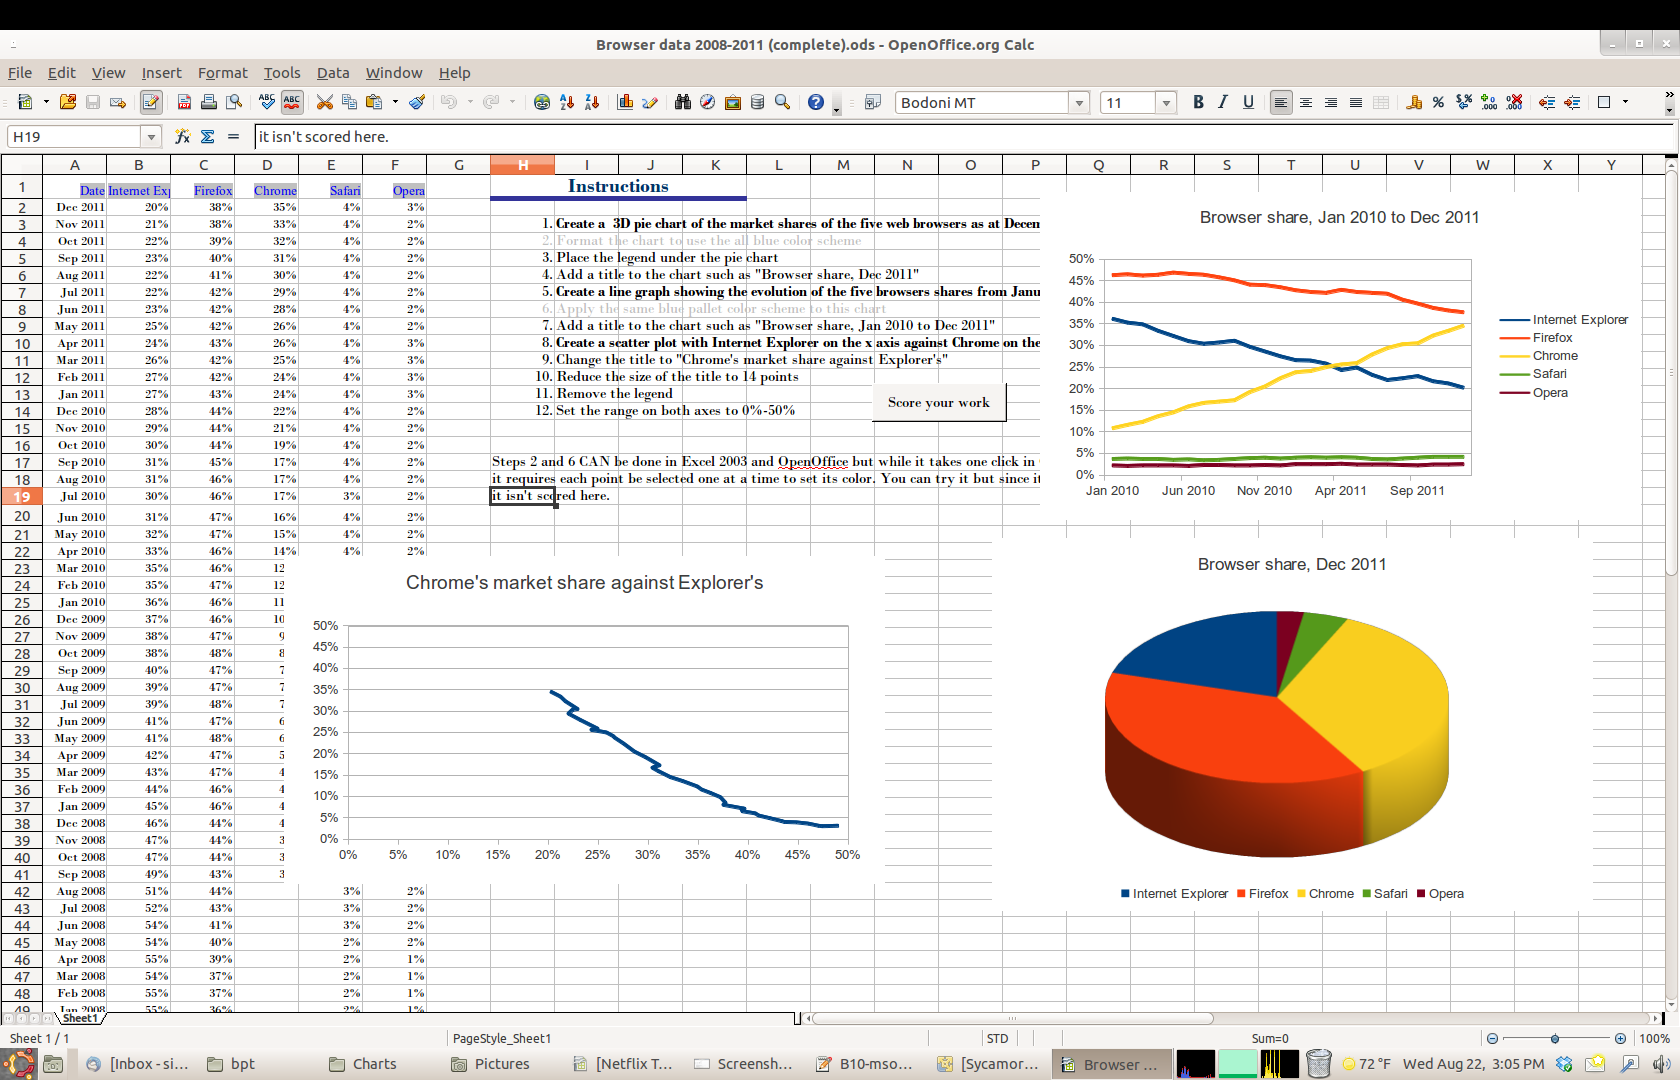The width and height of the screenshot is (1680, 1080).
Task: Click the Print icon
Action: coord(209,102)
